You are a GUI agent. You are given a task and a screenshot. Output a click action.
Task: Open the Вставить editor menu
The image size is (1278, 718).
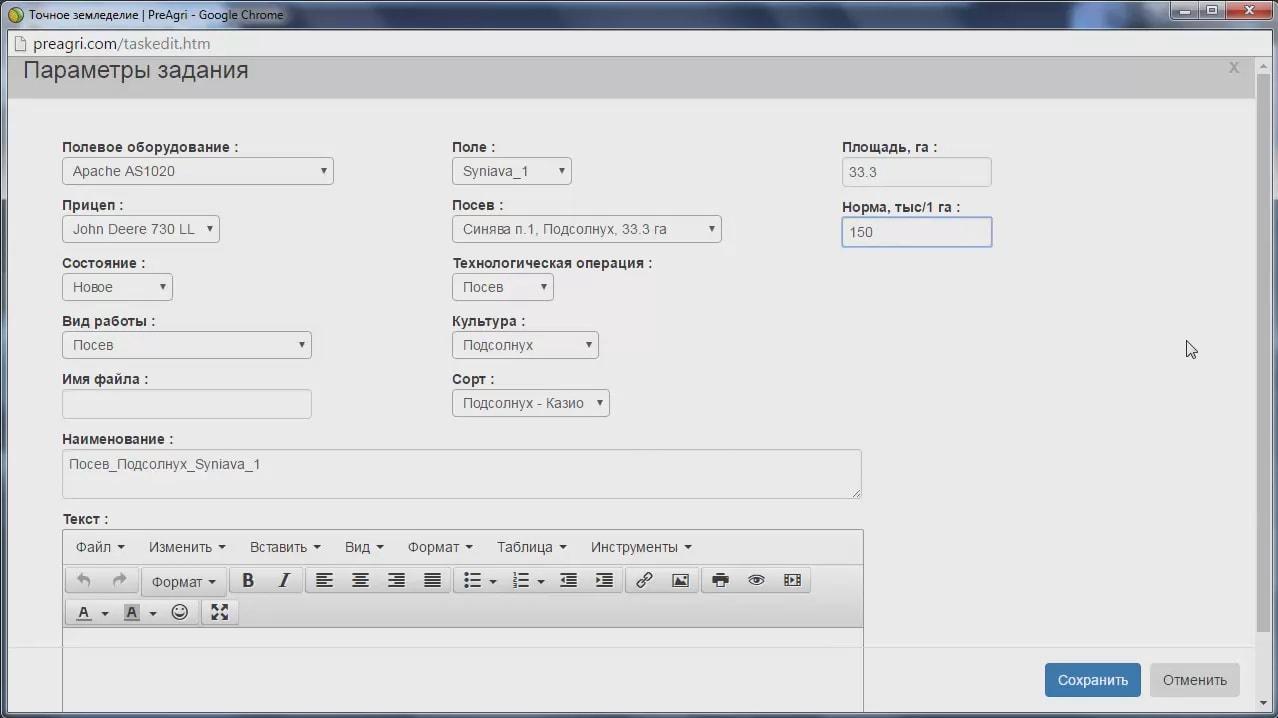(285, 547)
